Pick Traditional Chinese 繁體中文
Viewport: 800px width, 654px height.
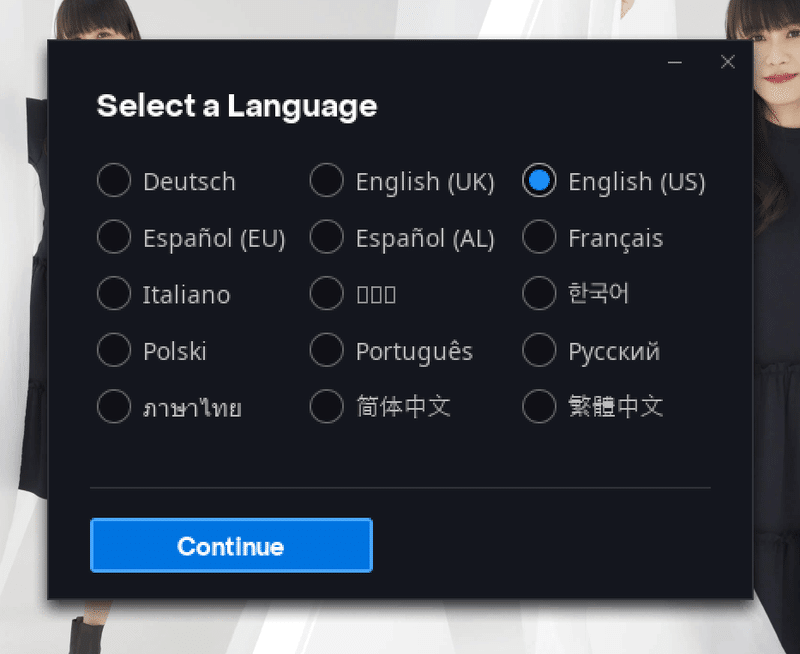(x=539, y=407)
